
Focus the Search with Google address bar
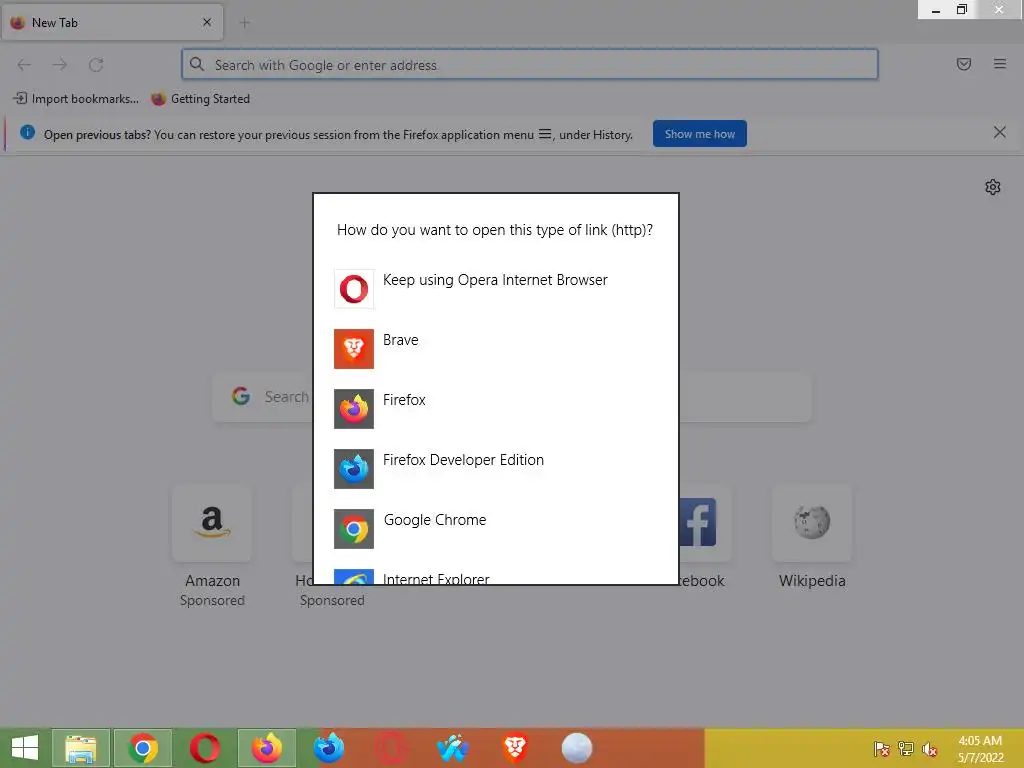click(530, 65)
